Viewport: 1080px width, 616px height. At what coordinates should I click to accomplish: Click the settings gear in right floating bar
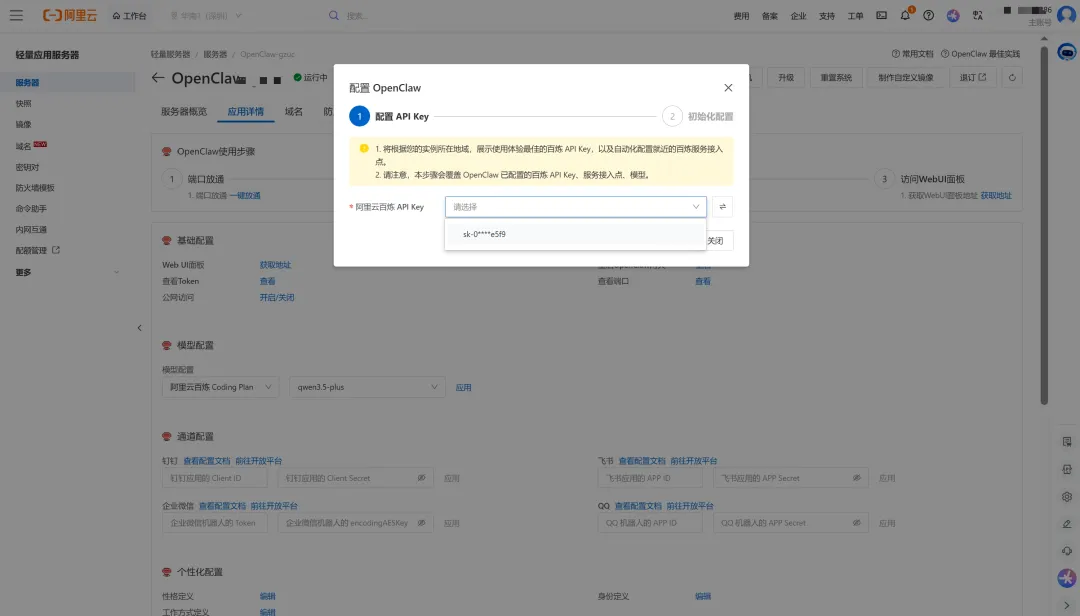(1067, 496)
